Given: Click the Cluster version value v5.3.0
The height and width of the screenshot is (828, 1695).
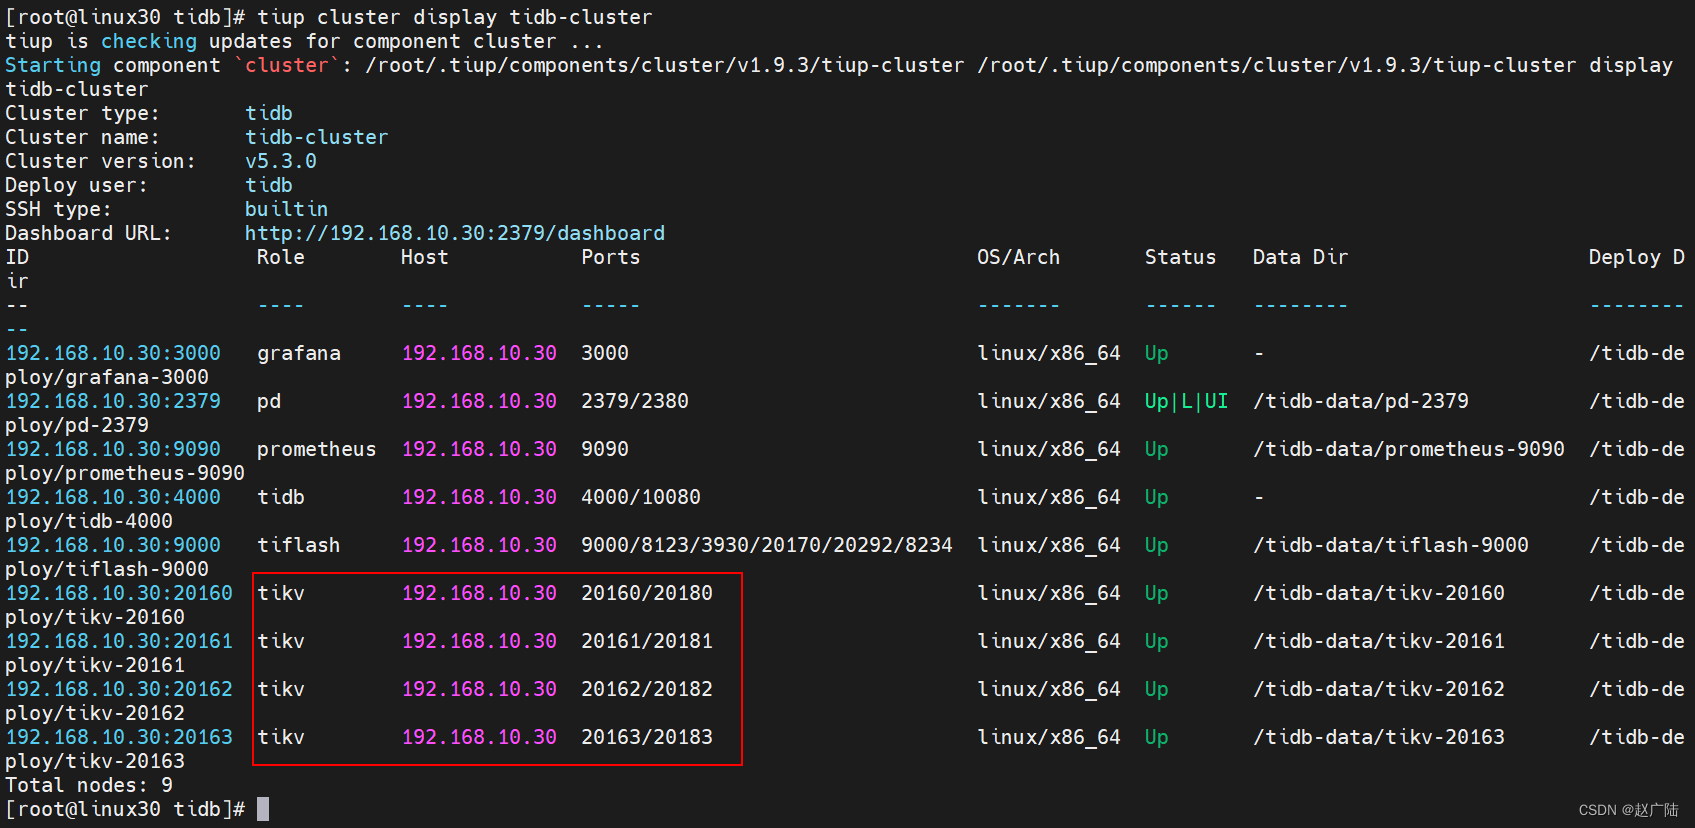Looking at the screenshot, I should pyautogui.click(x=281, y=161).
